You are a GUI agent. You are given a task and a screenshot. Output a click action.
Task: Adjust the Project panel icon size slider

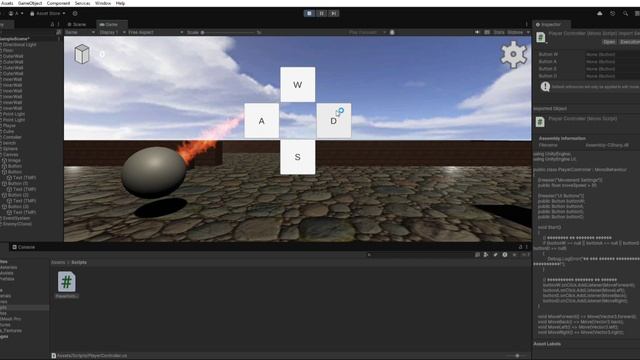(516, 356)
